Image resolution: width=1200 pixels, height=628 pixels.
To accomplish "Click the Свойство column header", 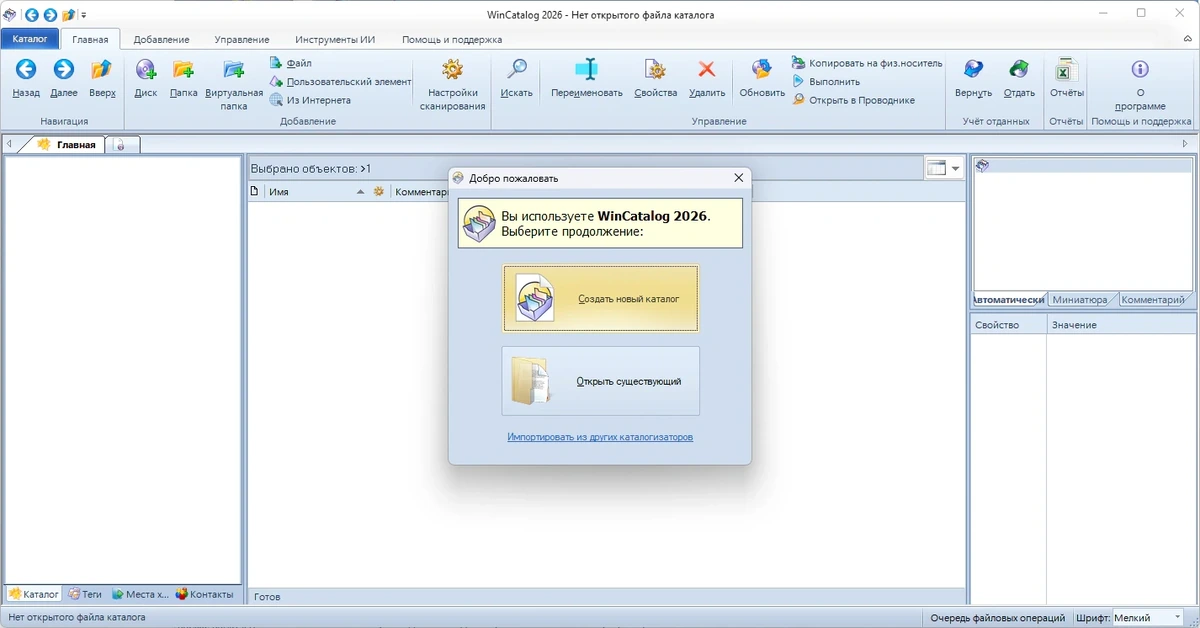I will pyautogui.click(x=1008, y=325).
